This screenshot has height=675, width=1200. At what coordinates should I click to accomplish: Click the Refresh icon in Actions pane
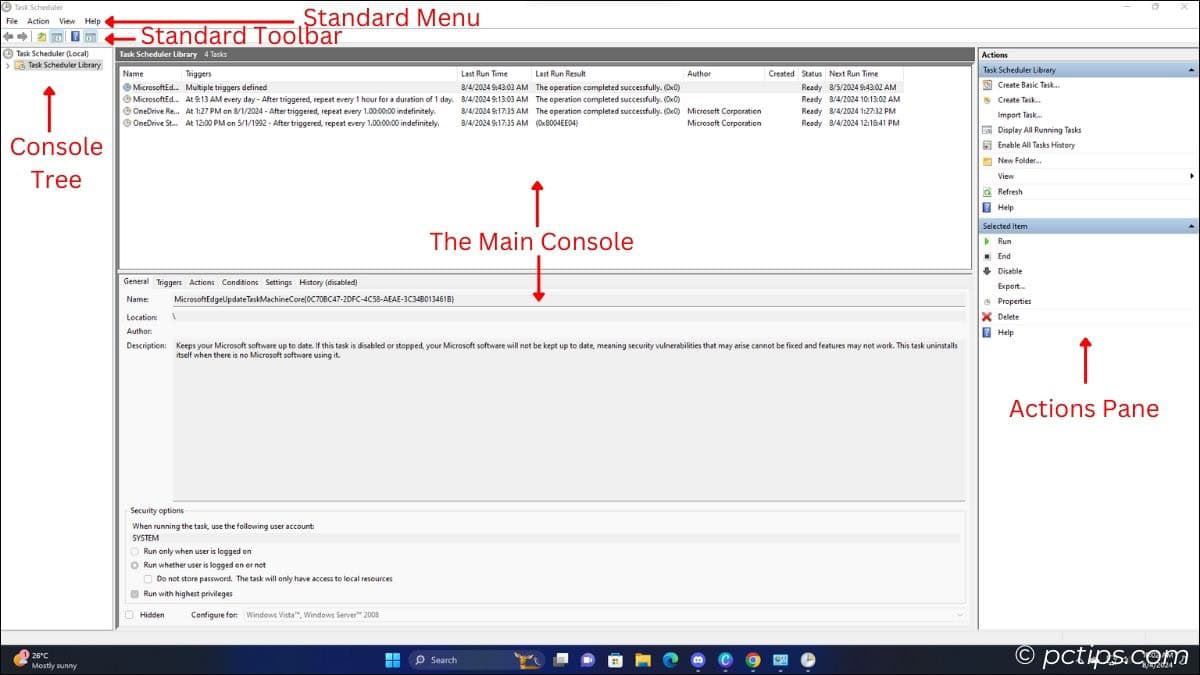point(986,192)
